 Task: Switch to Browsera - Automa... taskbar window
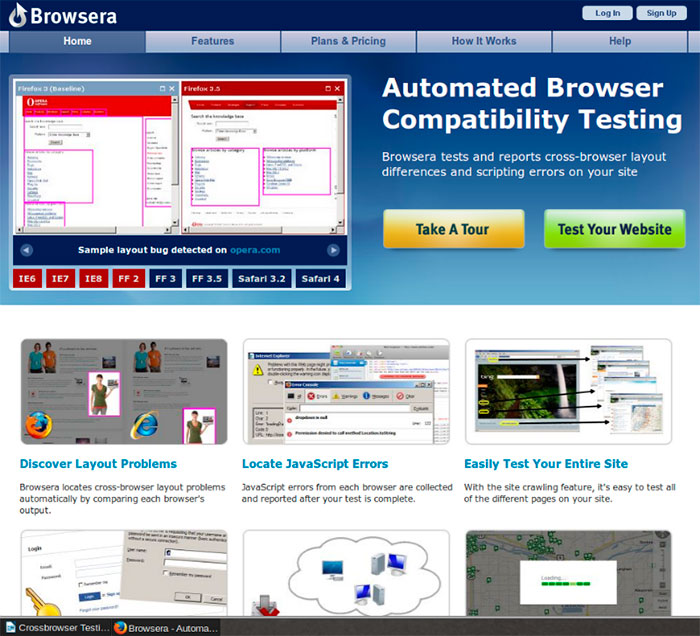click(166, 628)
